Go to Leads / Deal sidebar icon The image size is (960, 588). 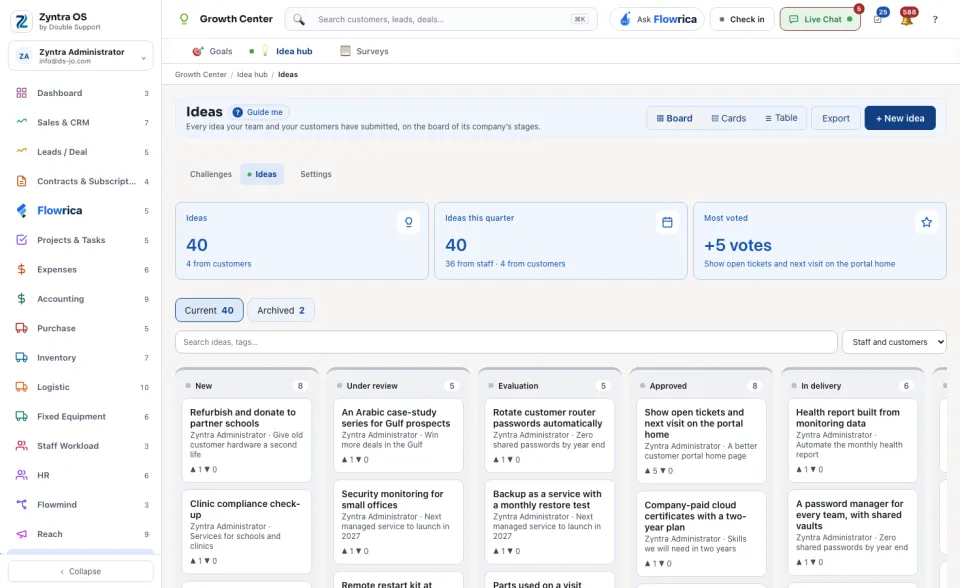(x=21, y=152)
